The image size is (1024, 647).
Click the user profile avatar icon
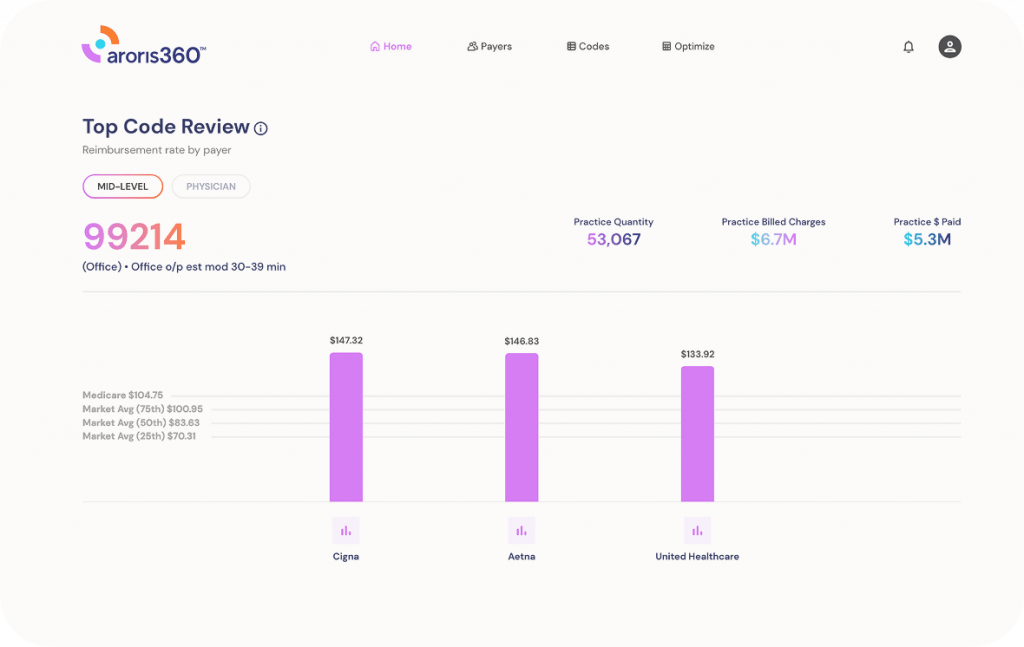coord(948,46)
